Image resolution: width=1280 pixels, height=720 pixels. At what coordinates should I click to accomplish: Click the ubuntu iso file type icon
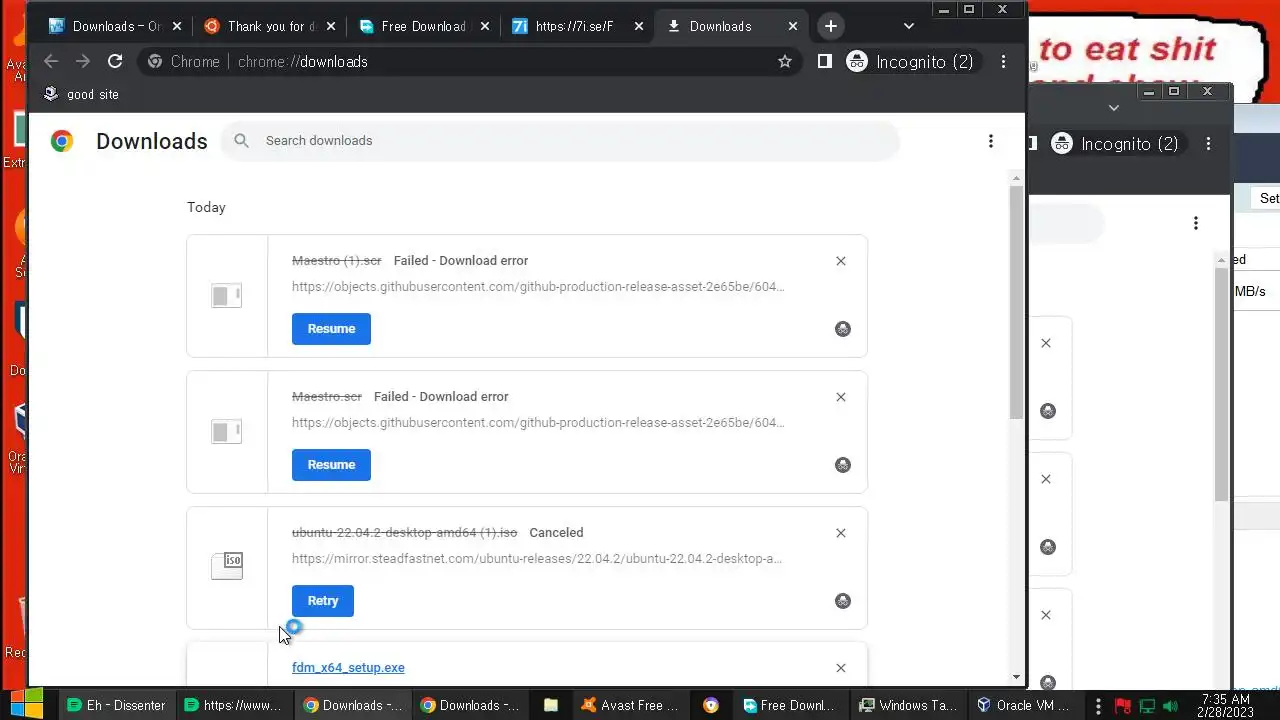point(227,565)
